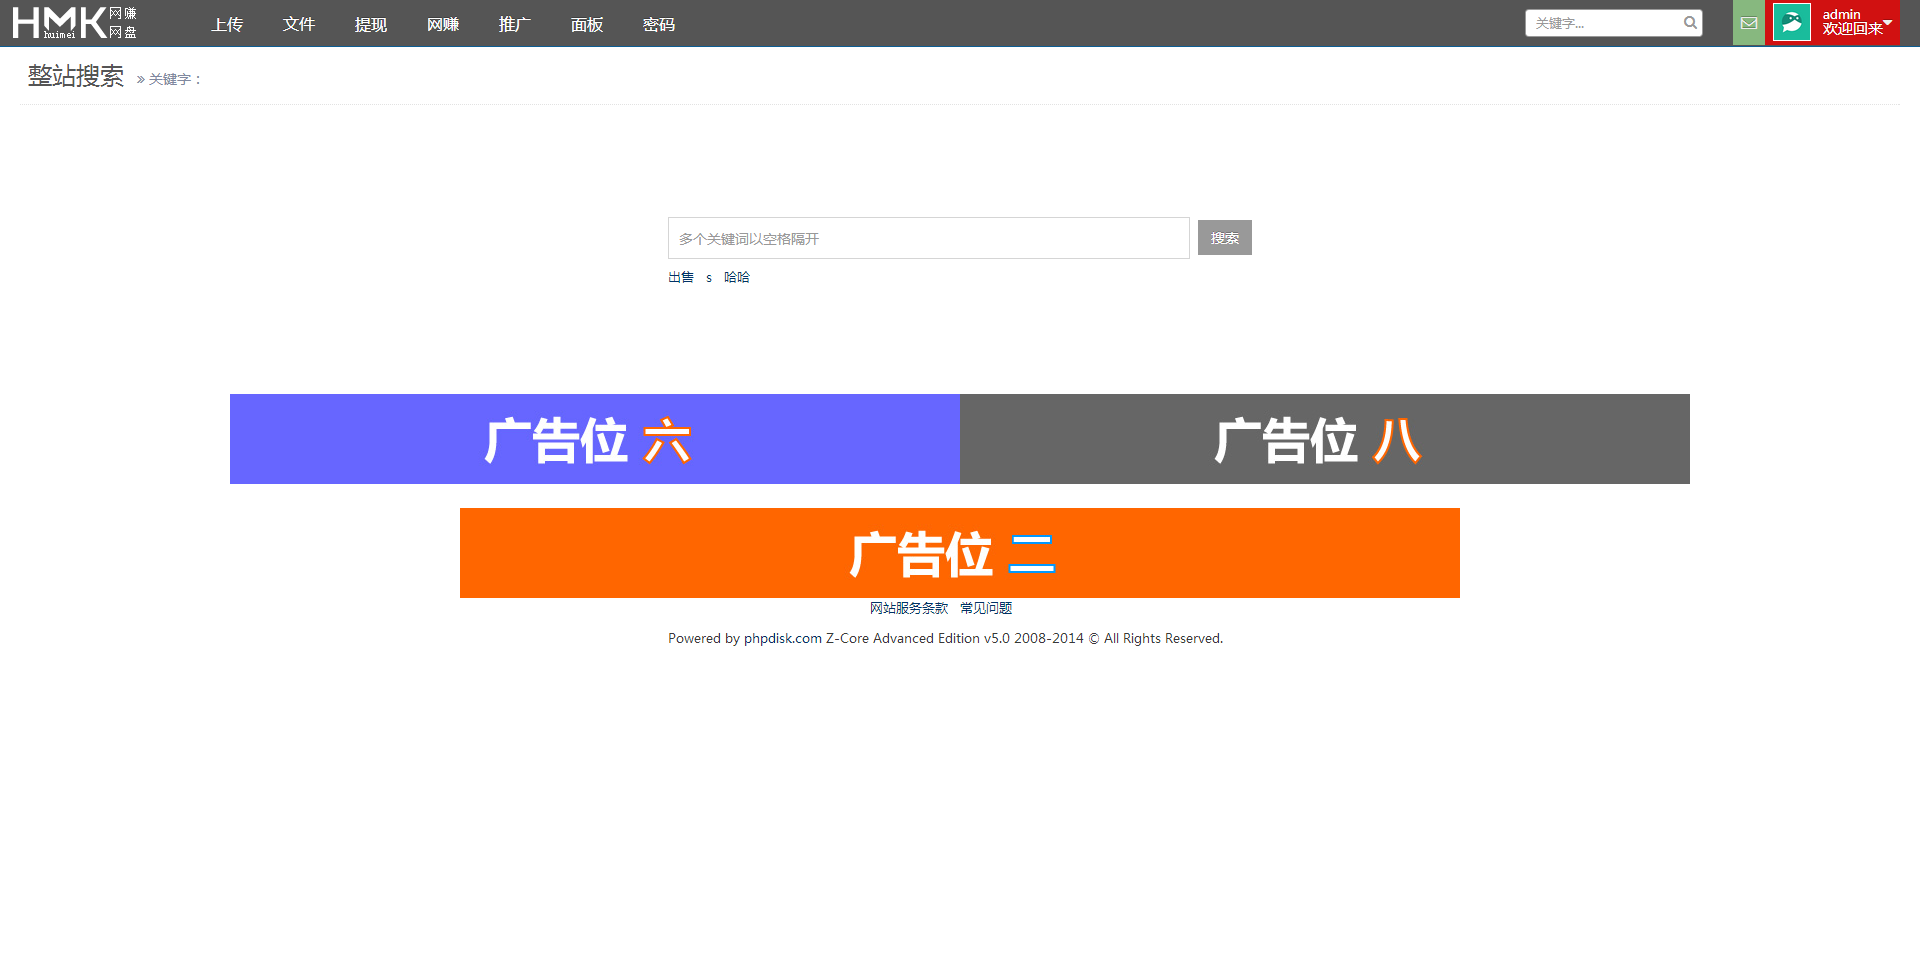Viewport: 1920px width, 964px height.
Task: Click the magnifier search icon in top bar
Action: pyautogui.click(x=1689, y=22)
